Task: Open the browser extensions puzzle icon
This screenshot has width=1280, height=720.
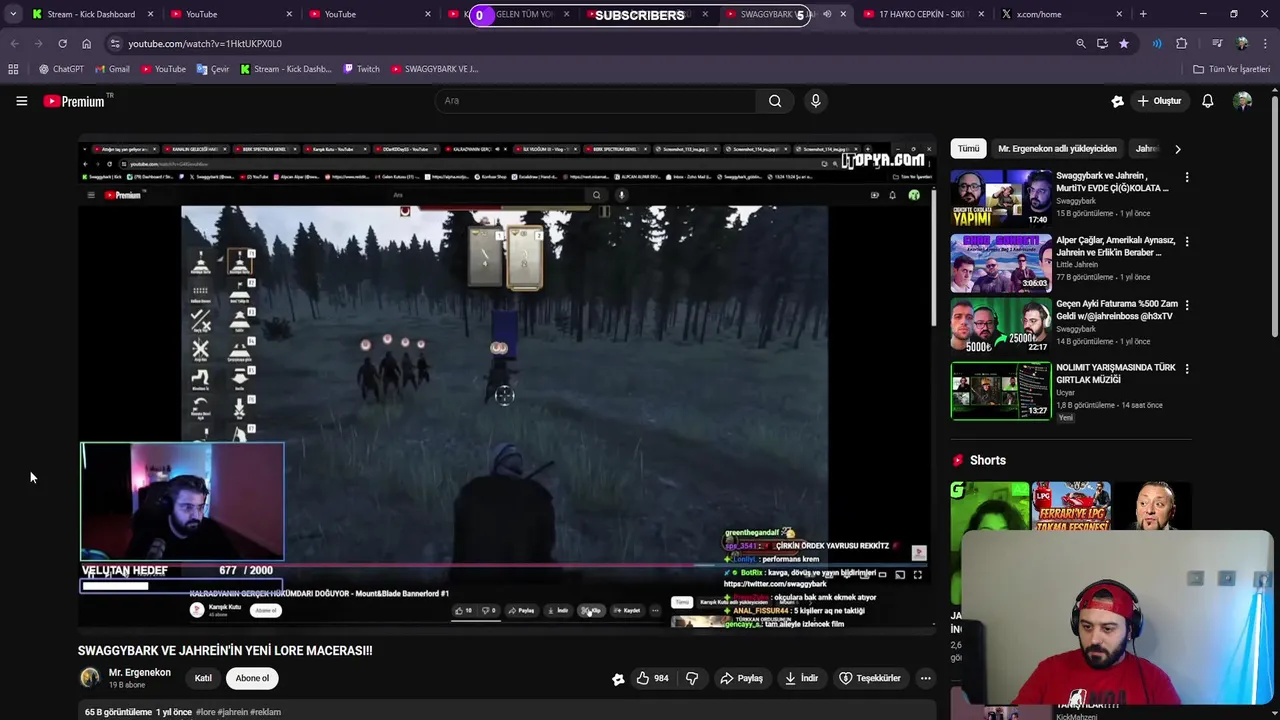Action: point(1181,44)
